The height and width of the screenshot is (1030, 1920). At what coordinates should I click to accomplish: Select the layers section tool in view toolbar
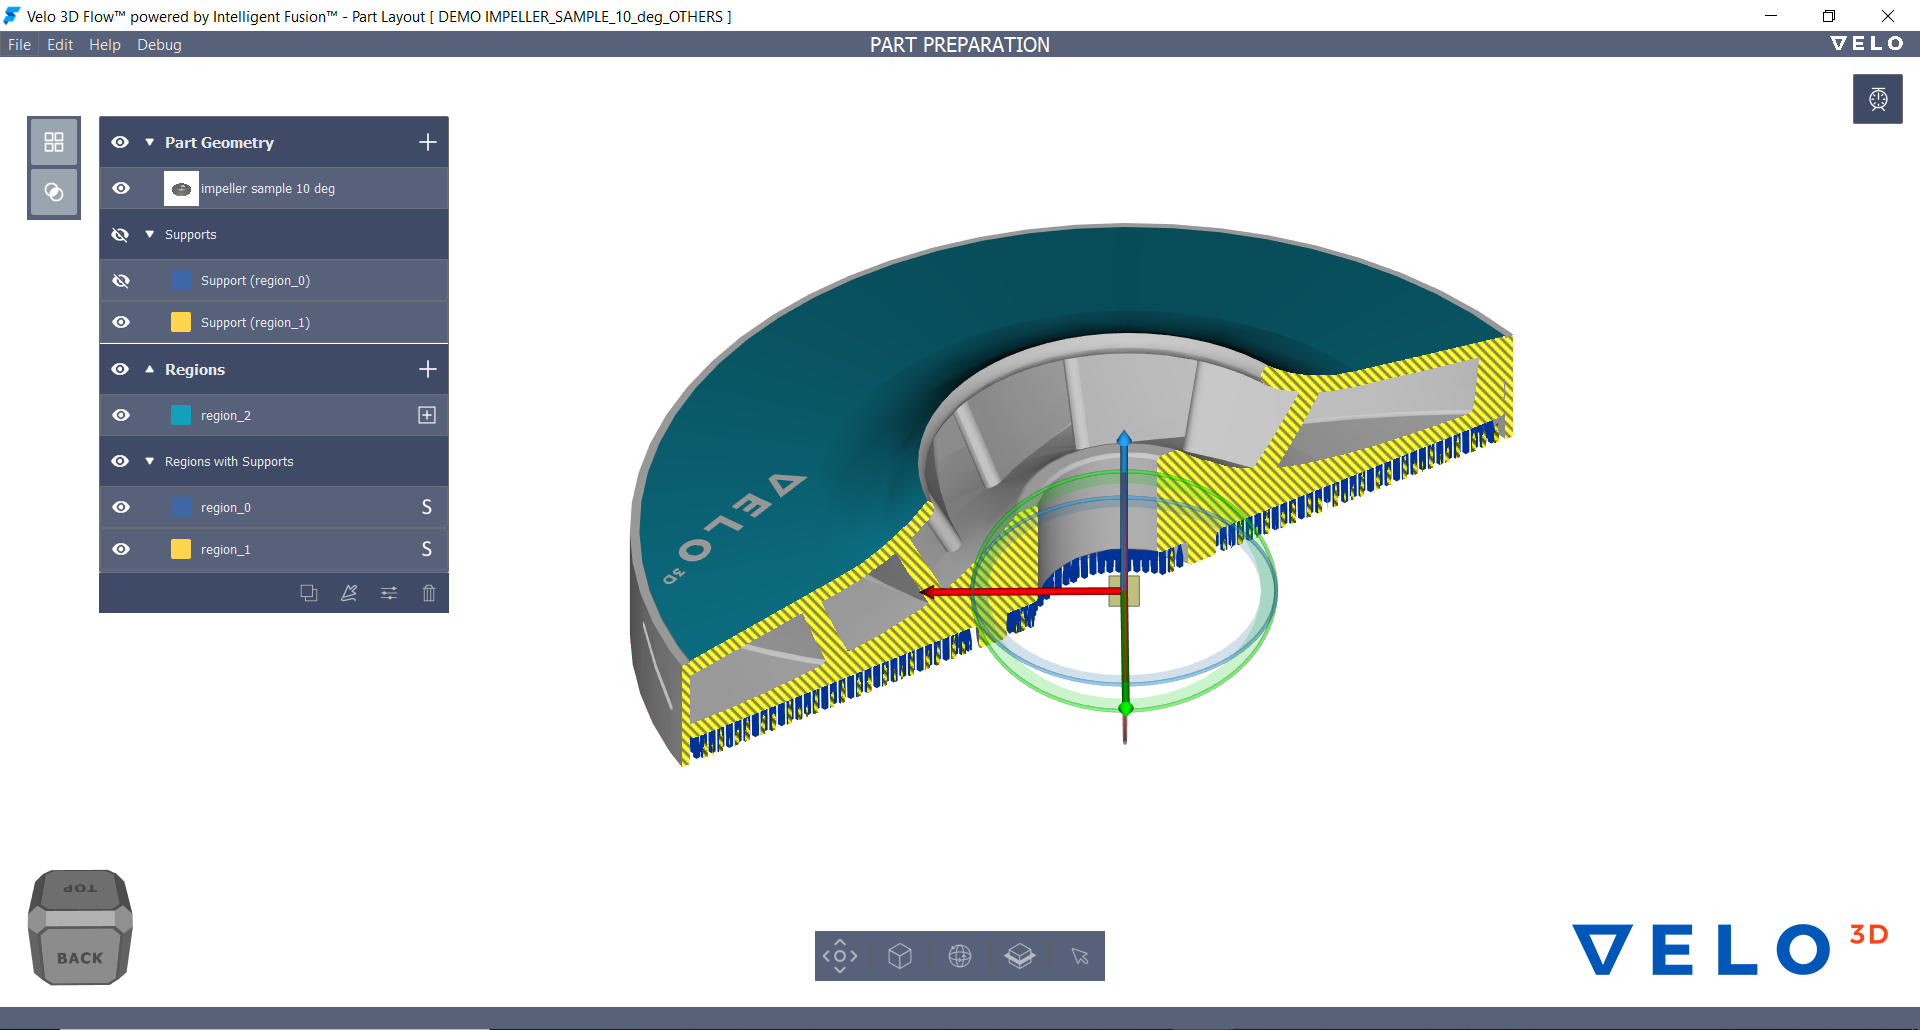point(1020,956)
